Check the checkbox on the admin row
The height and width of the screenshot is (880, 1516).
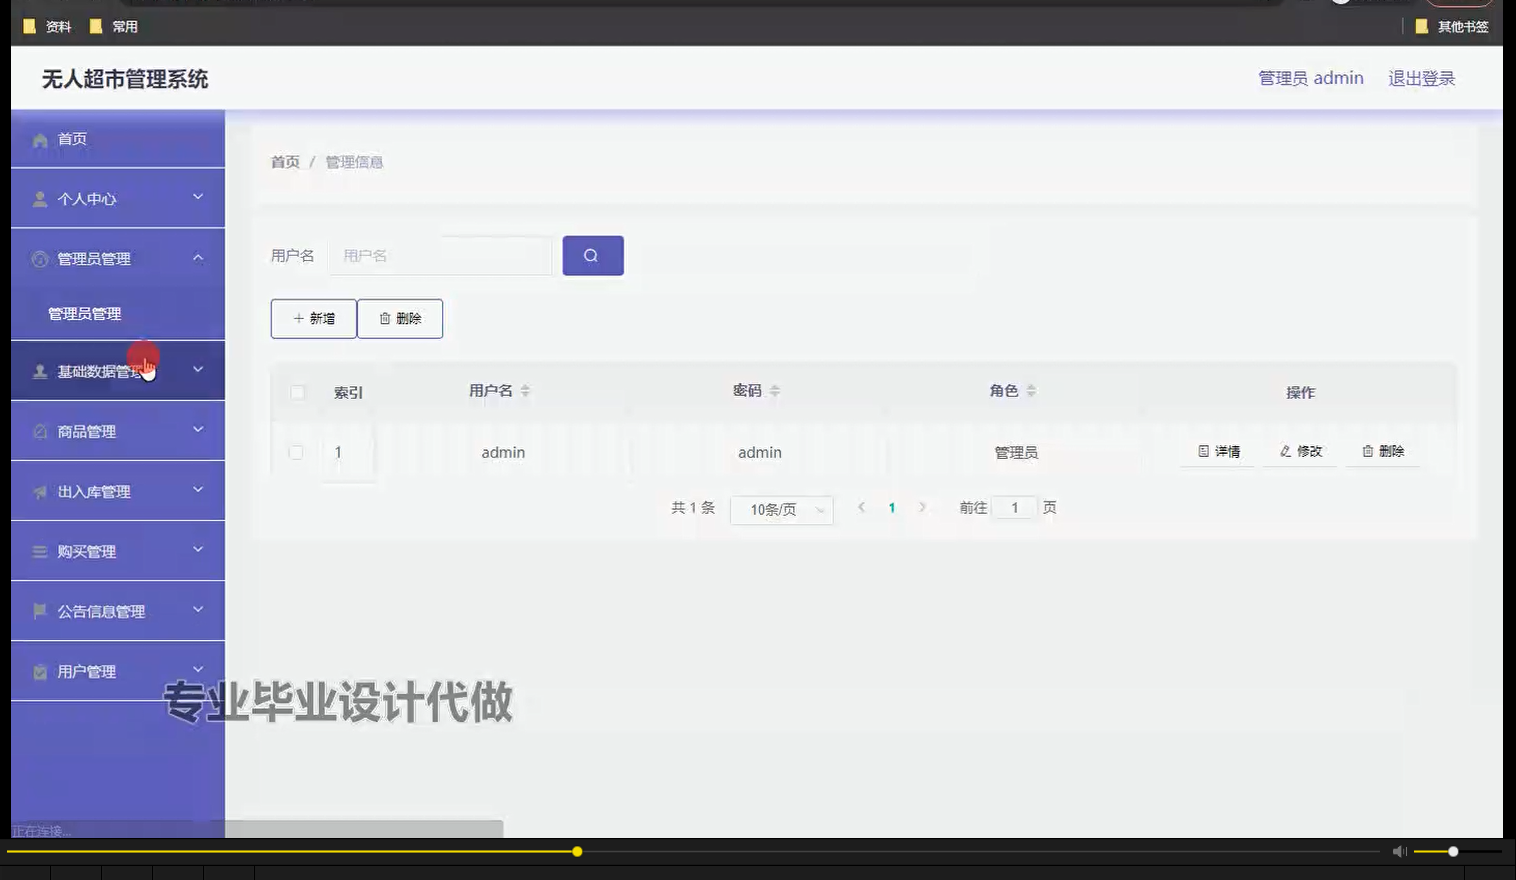[x=296, y=452]
